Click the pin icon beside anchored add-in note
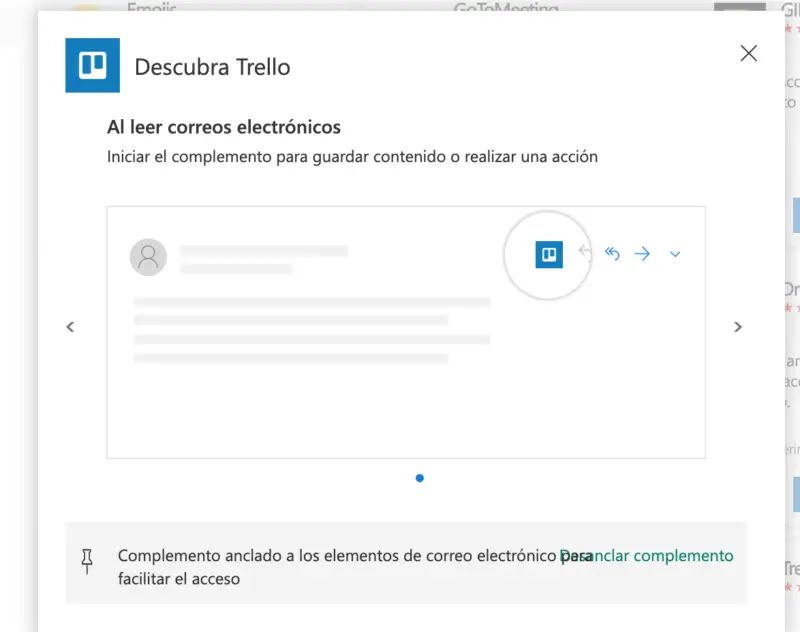 pyautogui.click(x=87, y=562)
